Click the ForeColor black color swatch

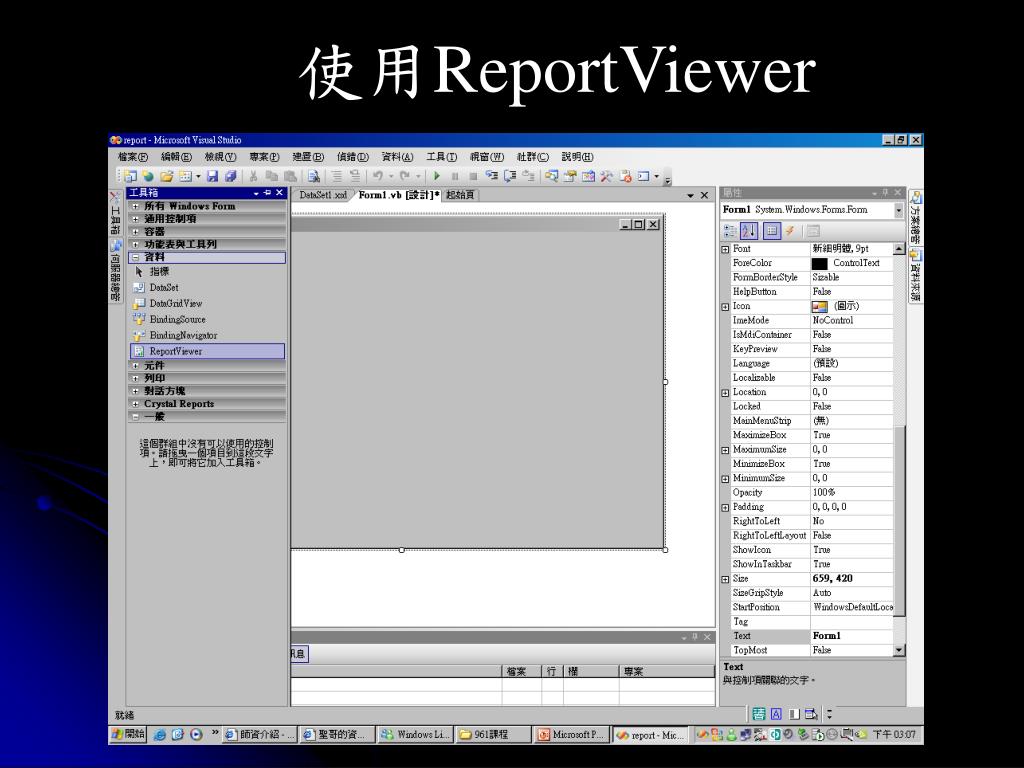tap(819, 263)
